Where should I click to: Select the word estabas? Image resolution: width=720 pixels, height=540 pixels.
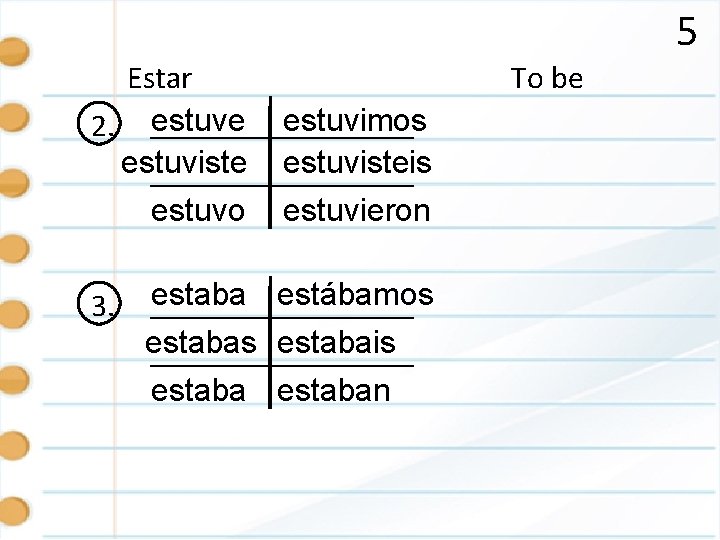[x=201, y=343]
